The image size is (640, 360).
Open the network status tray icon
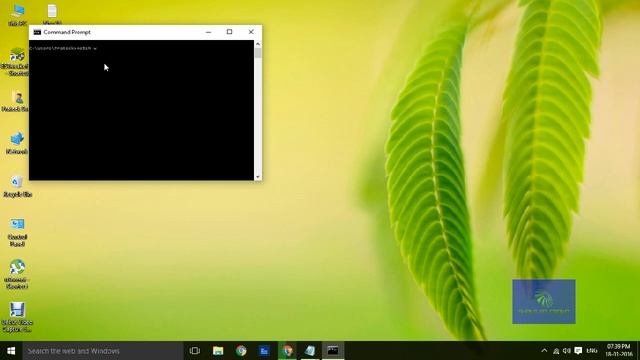[556, 351]
